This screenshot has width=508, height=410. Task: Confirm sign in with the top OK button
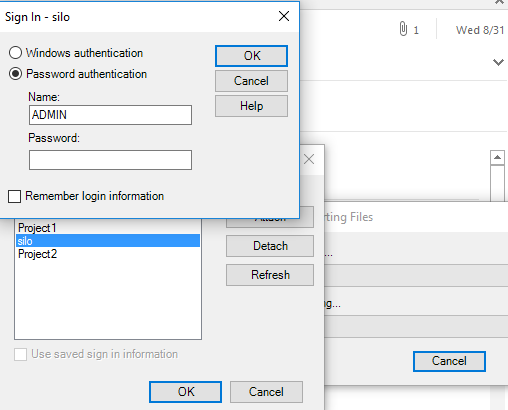[x=251, y=56]
